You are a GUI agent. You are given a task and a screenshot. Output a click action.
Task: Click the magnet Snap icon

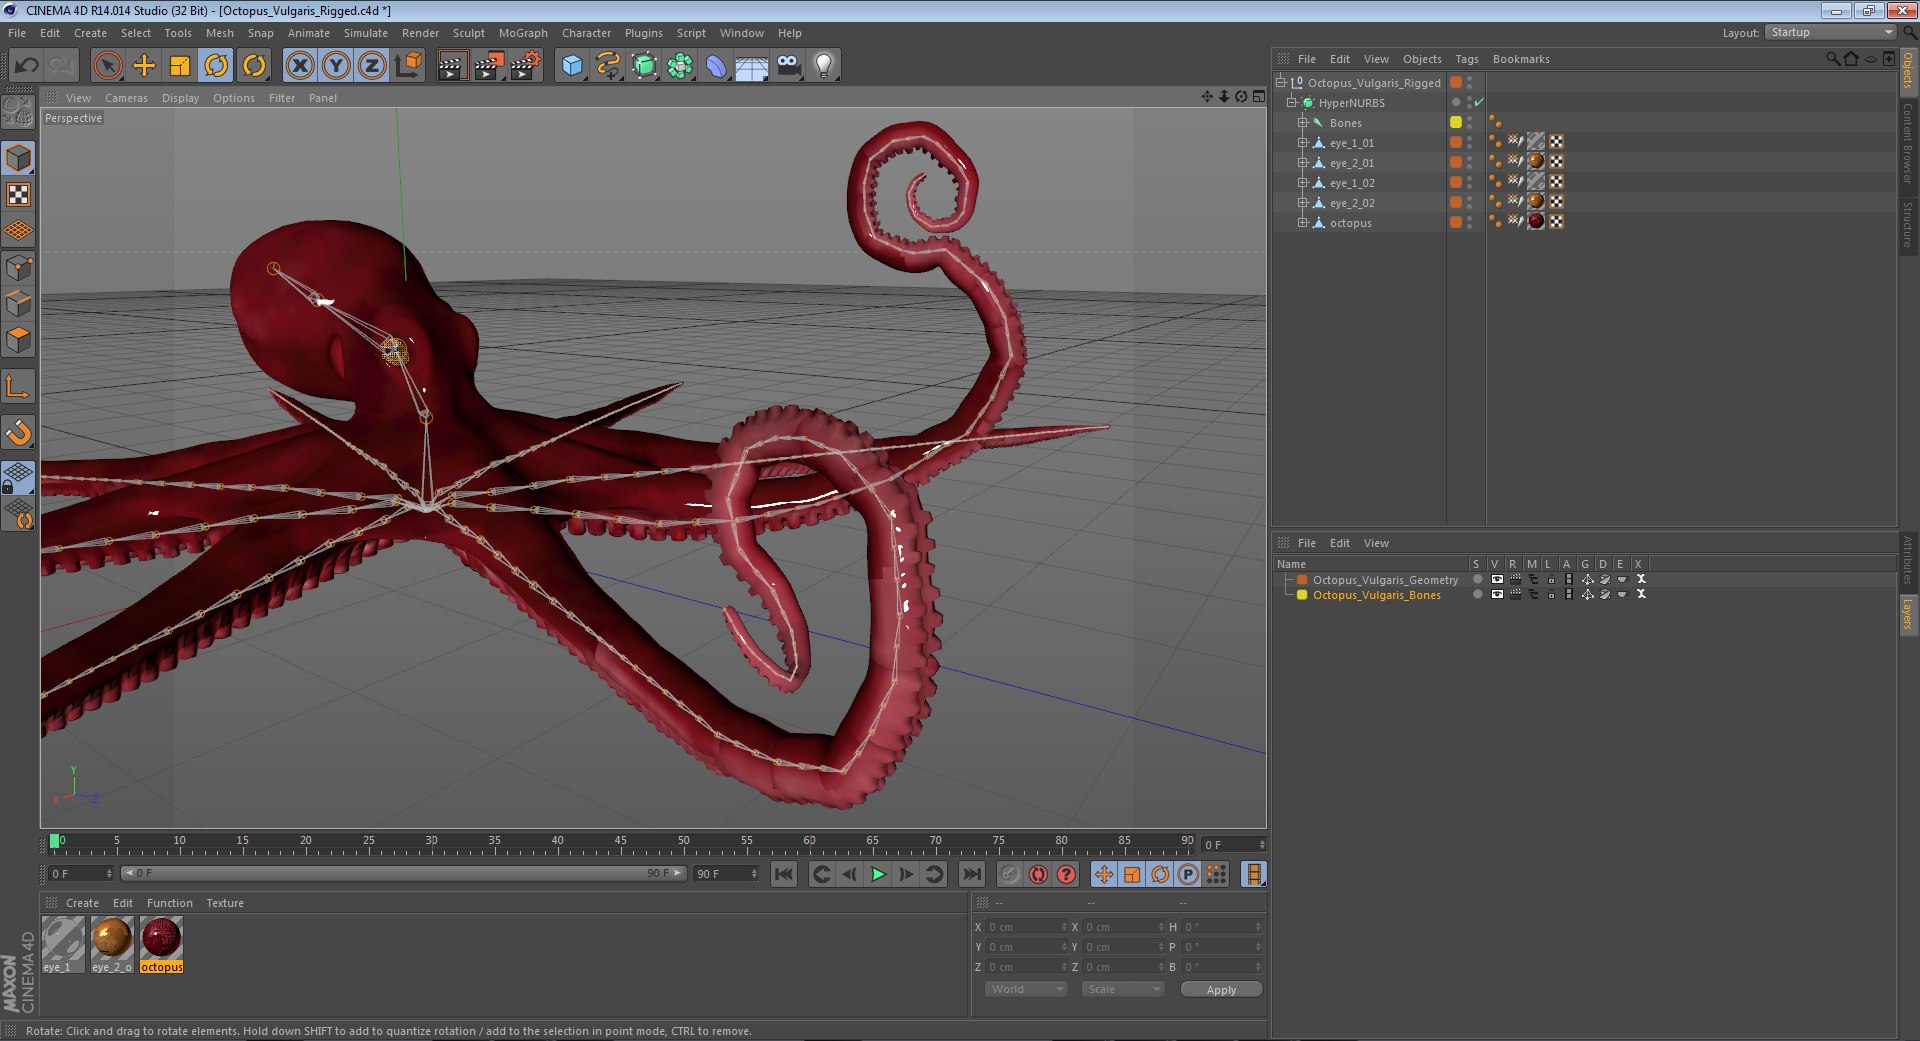(x=18, y=432)
